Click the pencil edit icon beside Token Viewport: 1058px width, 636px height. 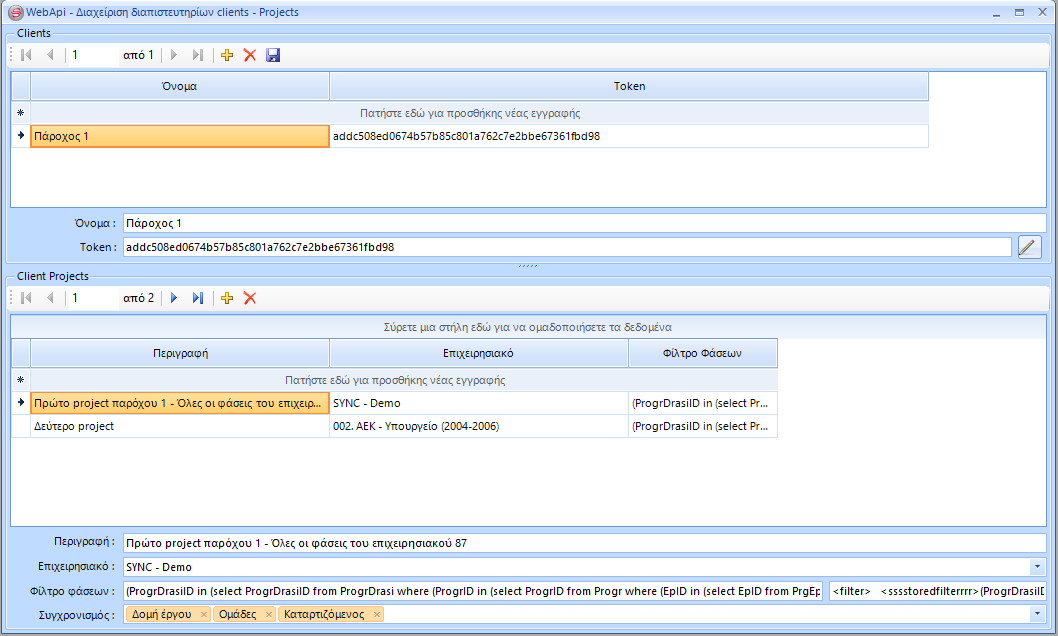click(x=1029, y=247)
